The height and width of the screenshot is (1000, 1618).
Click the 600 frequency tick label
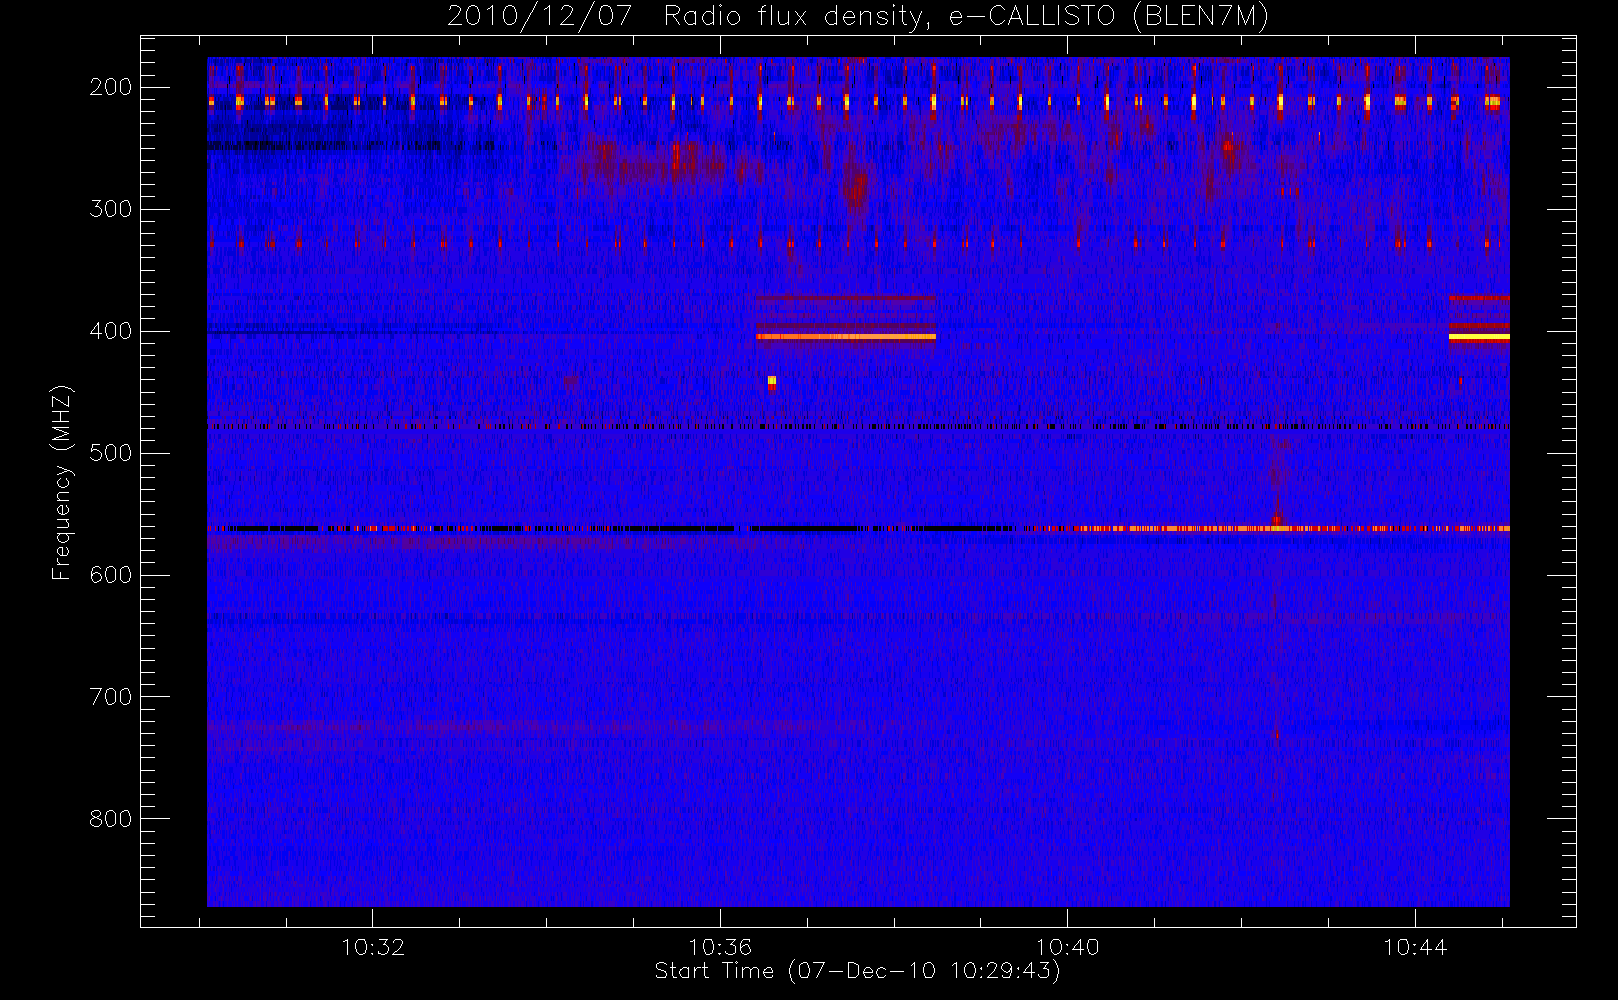tap(111, 575)
